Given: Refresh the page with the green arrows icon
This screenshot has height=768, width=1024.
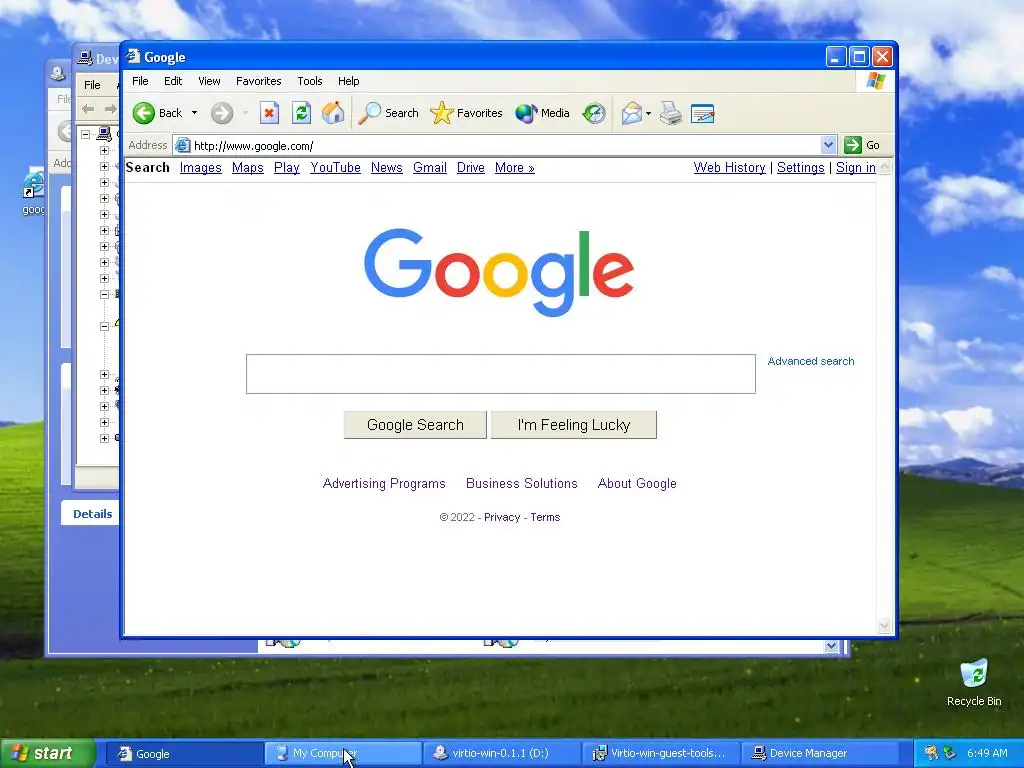Looking at the screenshot, I should 301,113.
